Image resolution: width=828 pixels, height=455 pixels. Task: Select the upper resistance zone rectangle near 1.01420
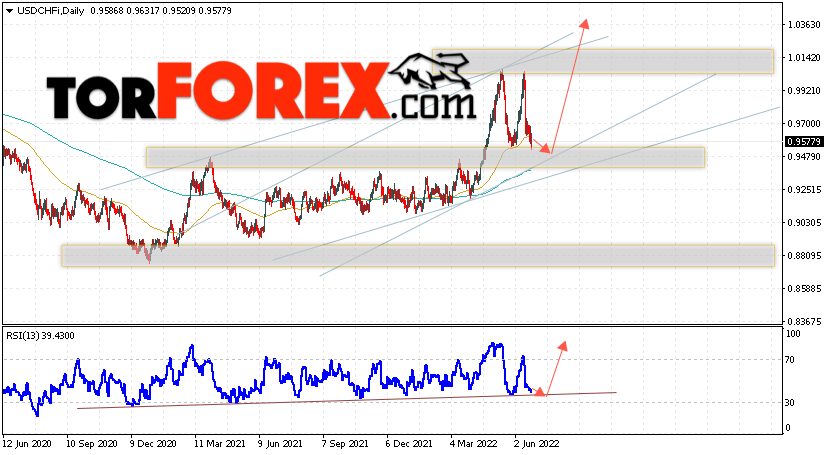[603, 61]
